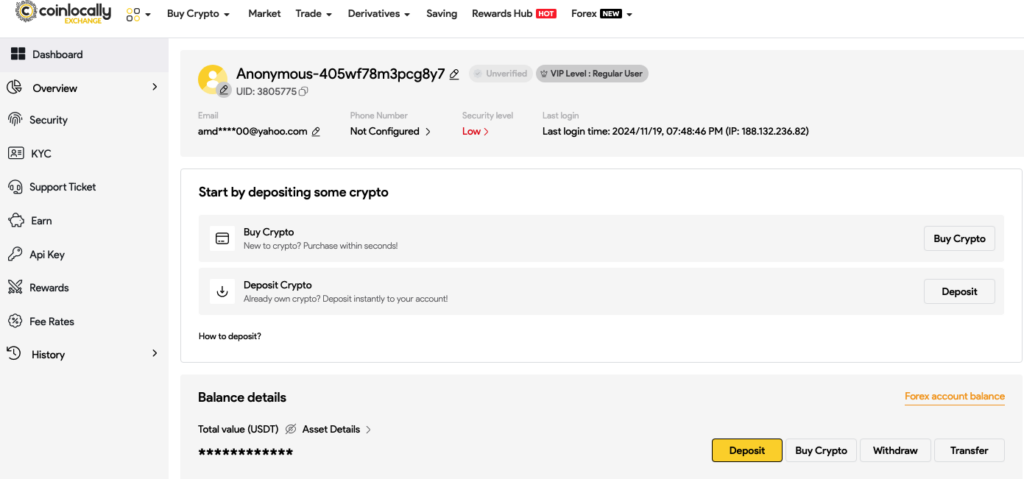Click the yellow Deposit button

coord(747,450)
